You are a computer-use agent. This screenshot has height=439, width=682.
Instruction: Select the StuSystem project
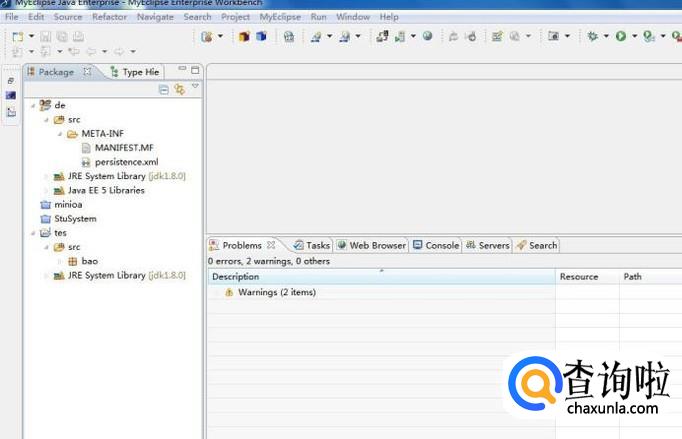click(x=75, y=218)
